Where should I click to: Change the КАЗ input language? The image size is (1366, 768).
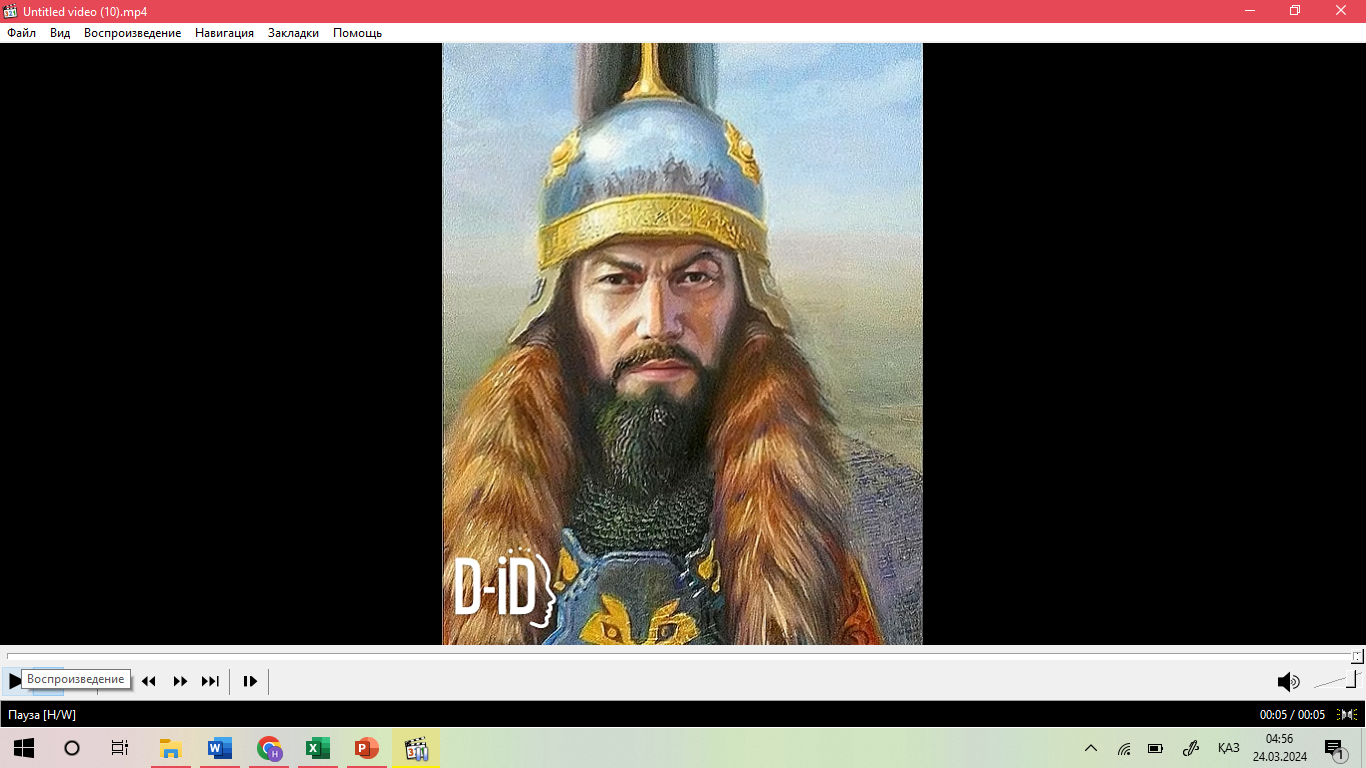[1228, 748]
